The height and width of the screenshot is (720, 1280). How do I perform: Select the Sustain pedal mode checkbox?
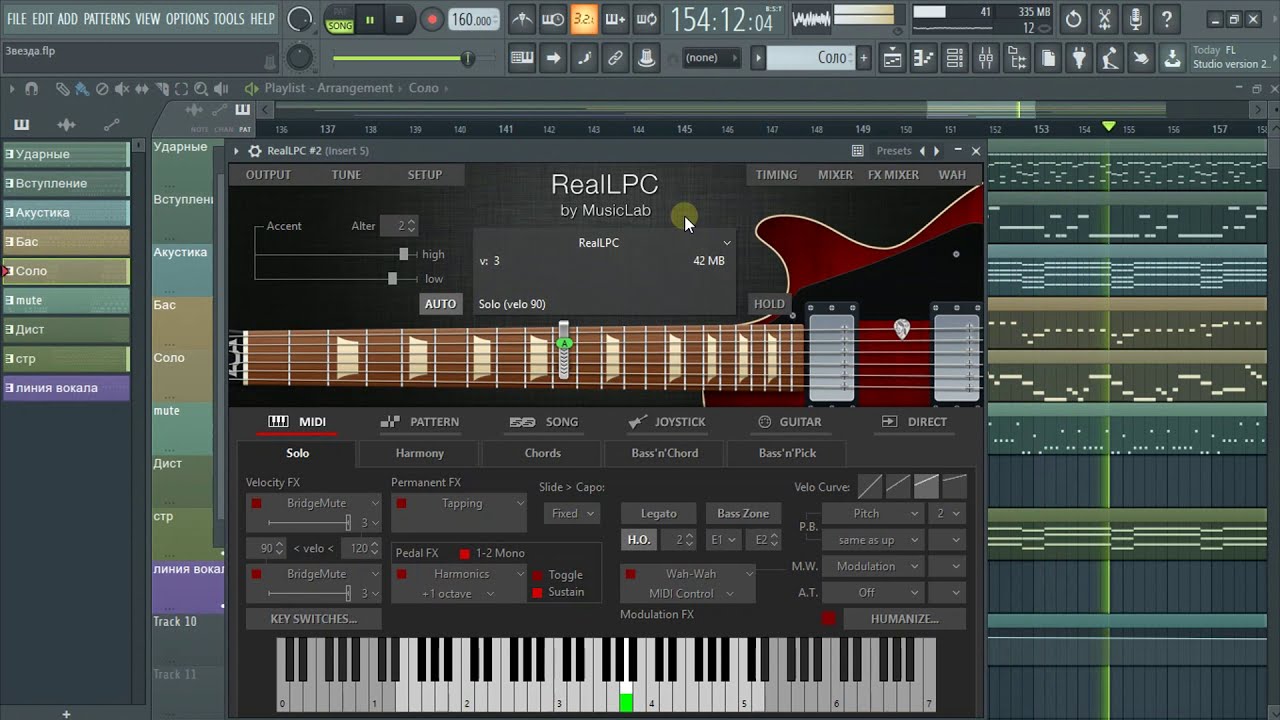coord(538,593)
